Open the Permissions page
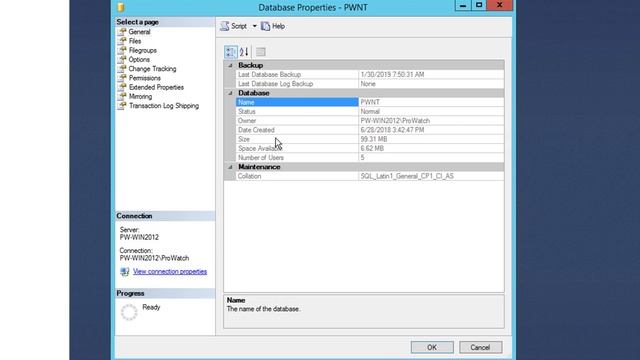This screenshot has height=360, width=640. (x=144, y=78)
